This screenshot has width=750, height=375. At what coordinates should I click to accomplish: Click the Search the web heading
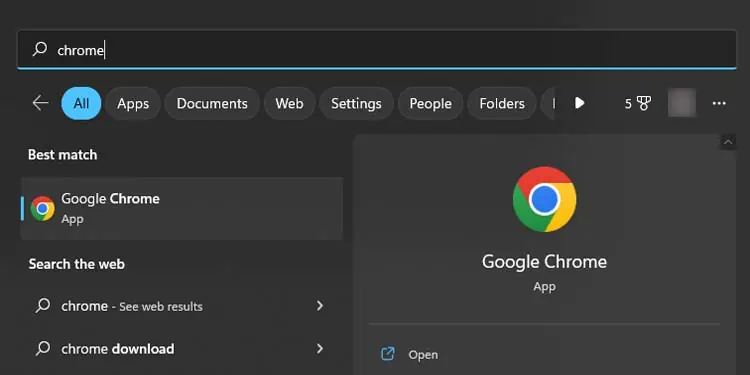click(77, 264)
